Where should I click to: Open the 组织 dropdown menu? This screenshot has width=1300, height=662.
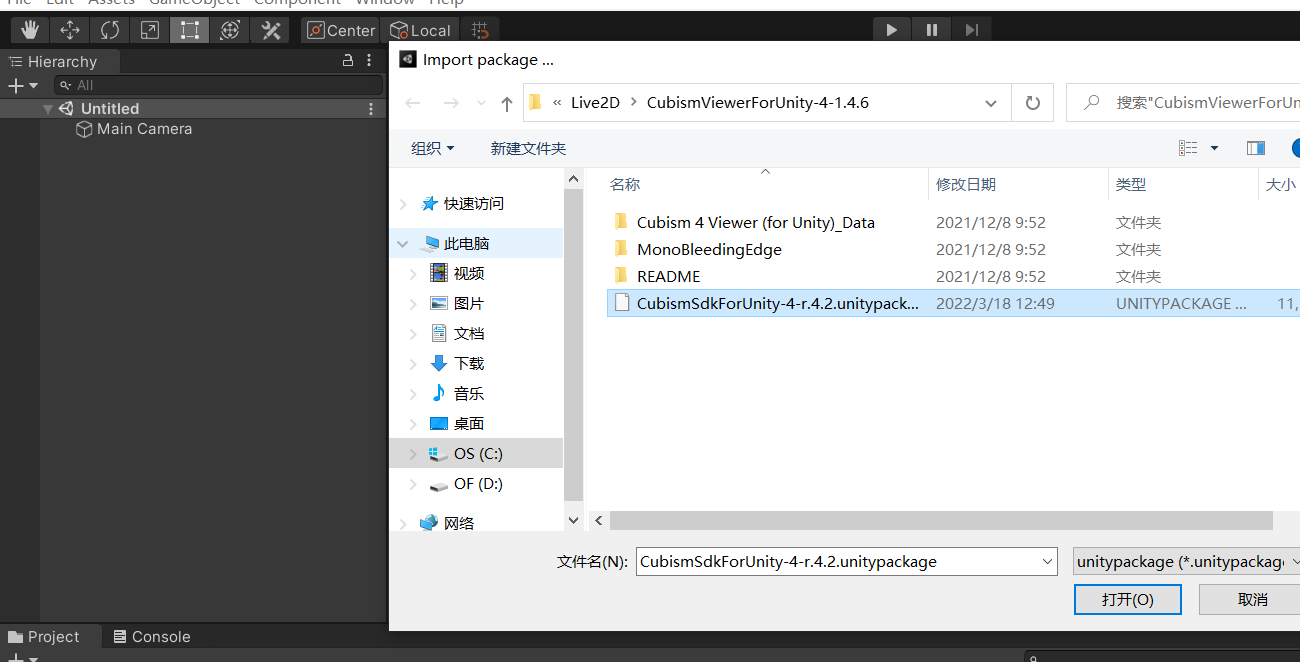coord(432,148)
